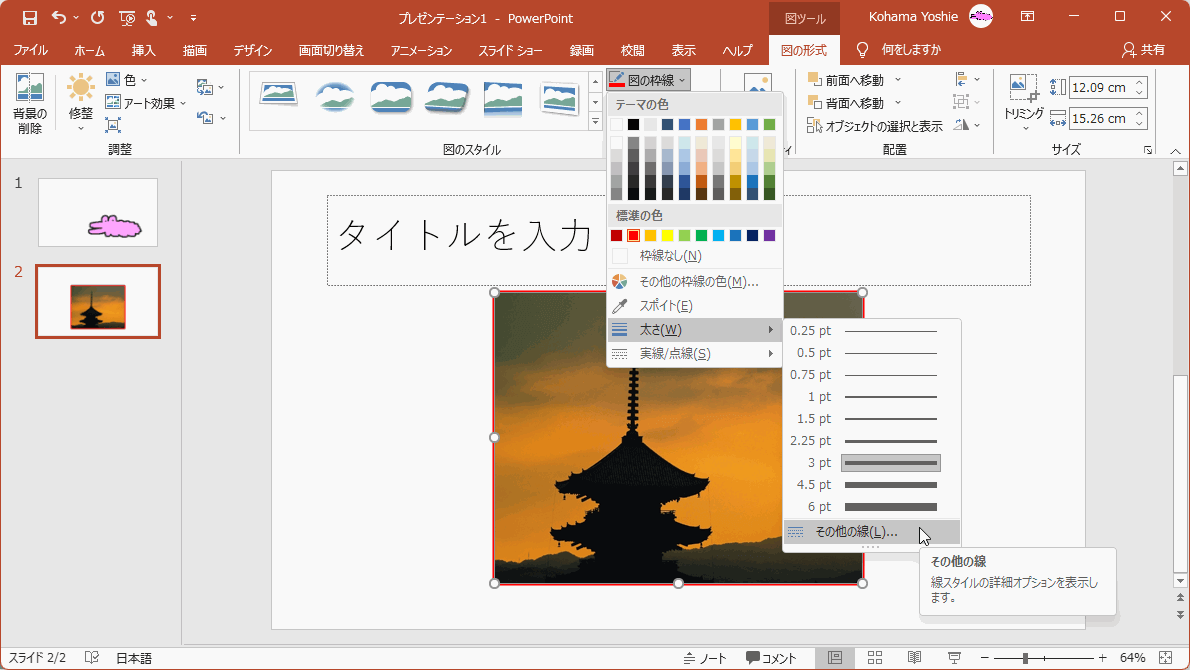Viewport: 1190px width, 670px height.
Task: Select slide 2 thumbnail
Action: 98,301
